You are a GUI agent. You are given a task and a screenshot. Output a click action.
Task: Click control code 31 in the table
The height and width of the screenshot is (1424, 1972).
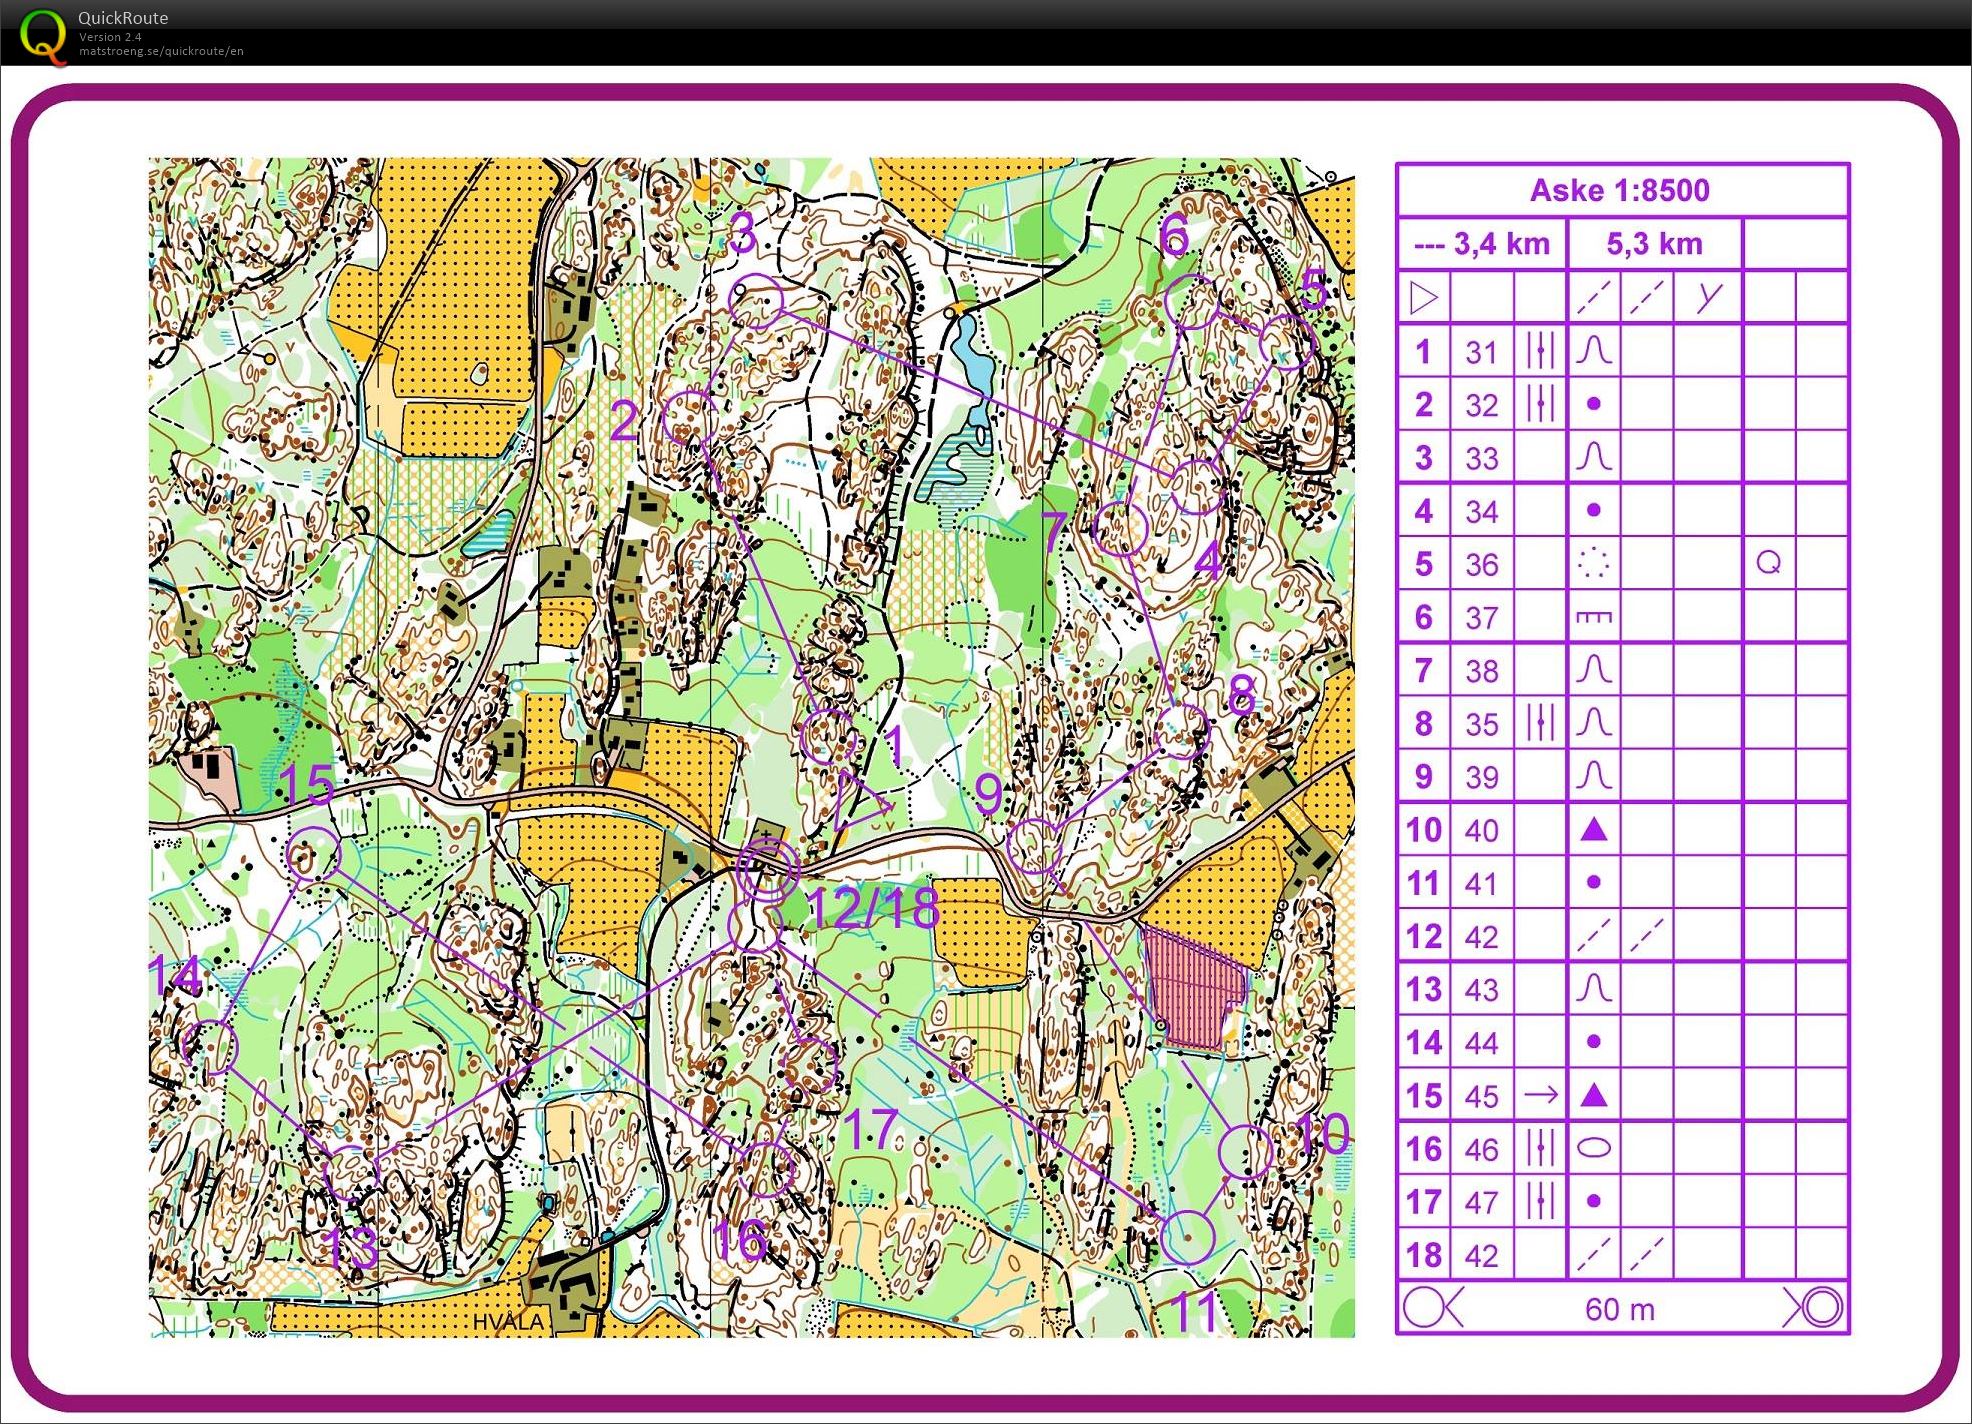[1482, 352]
